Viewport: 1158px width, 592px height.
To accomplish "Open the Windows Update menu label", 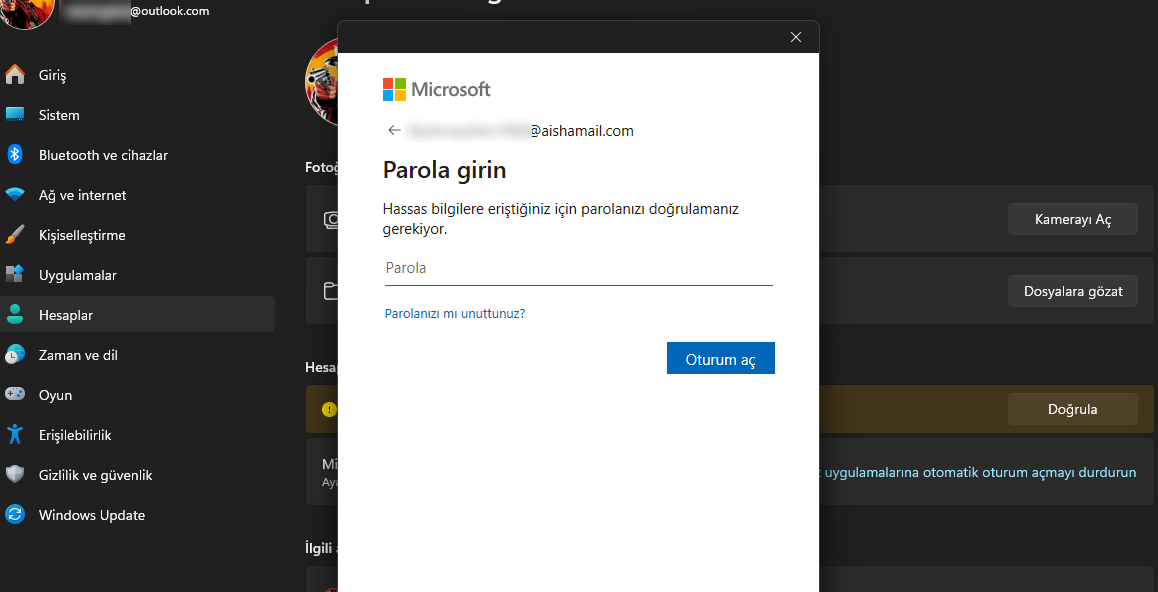I will click(92, 514).
